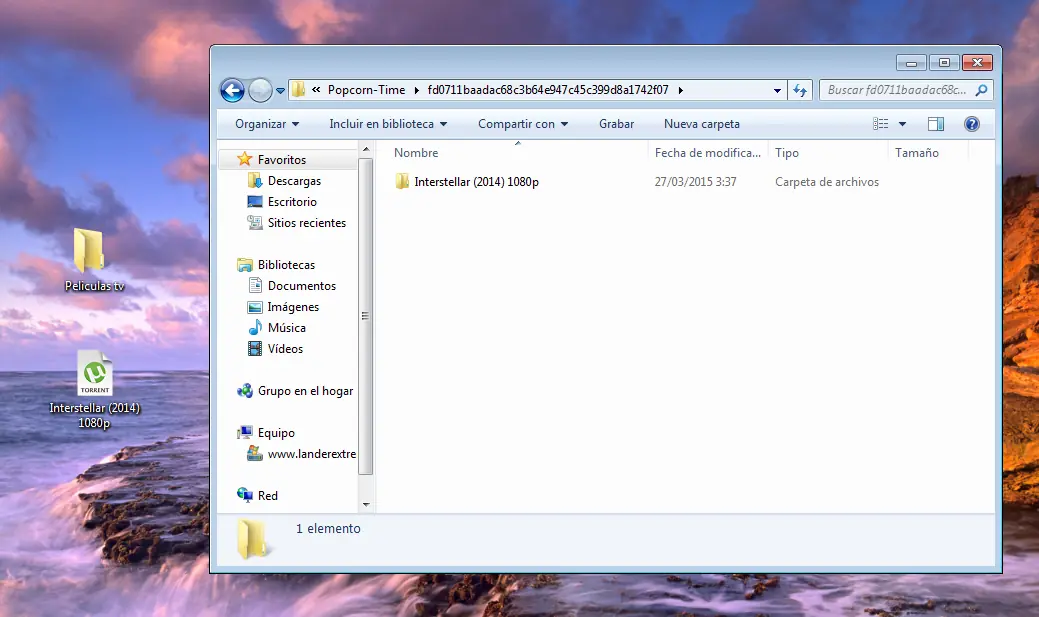Click the Grupo en el hogar icon
The image size is (1039, 617).
click(245, 391)
